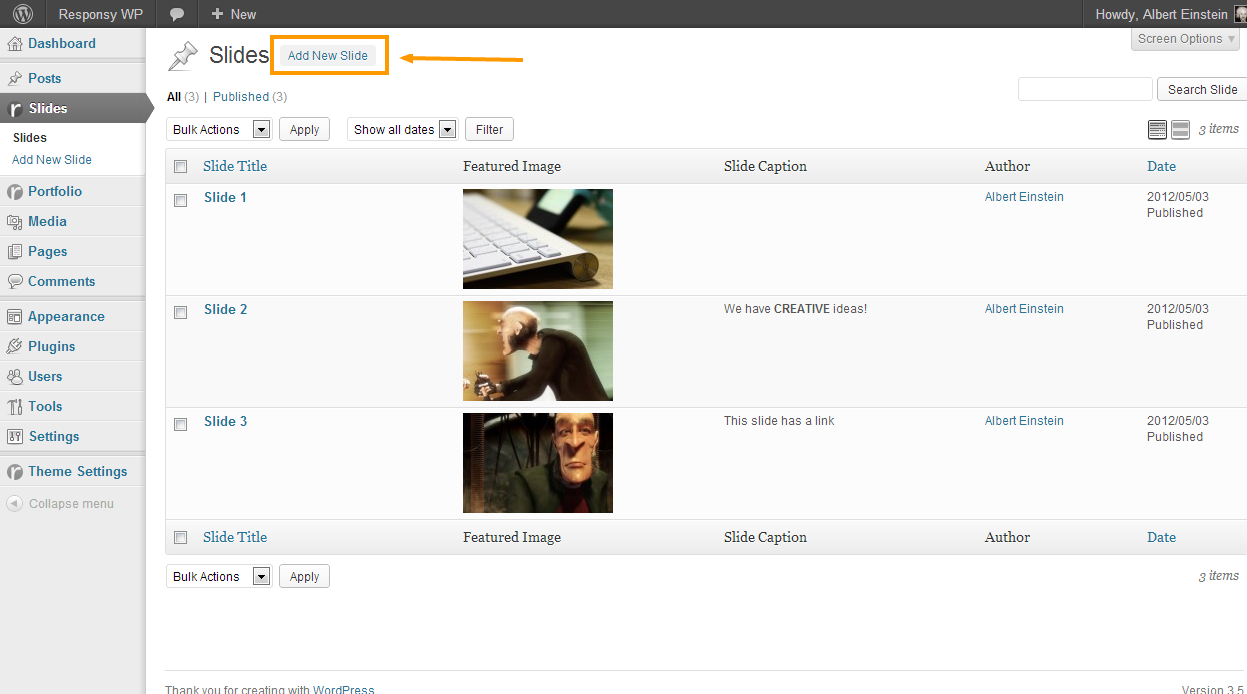Filter the list by Published tab
1247x694 pixels.
241,97
